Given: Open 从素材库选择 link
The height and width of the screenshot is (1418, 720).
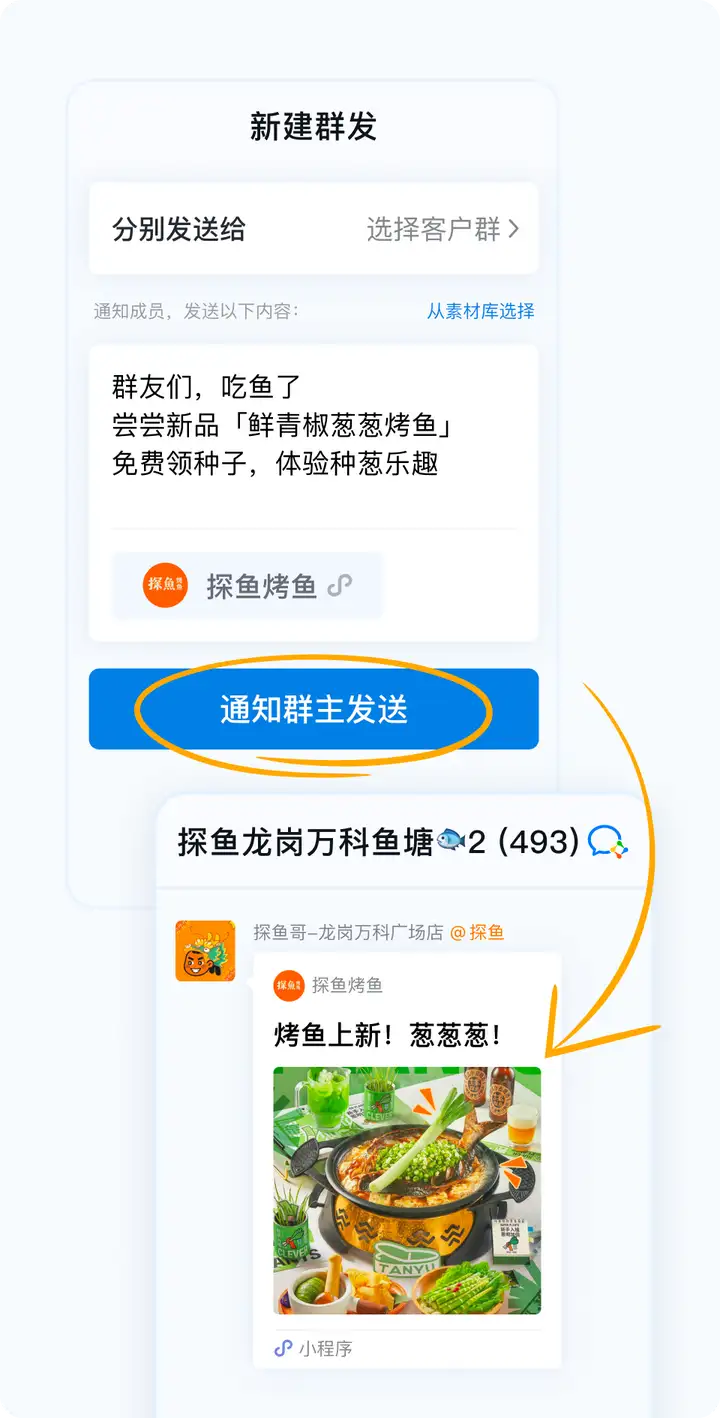Looking at the screenshot, I should 481,311.
